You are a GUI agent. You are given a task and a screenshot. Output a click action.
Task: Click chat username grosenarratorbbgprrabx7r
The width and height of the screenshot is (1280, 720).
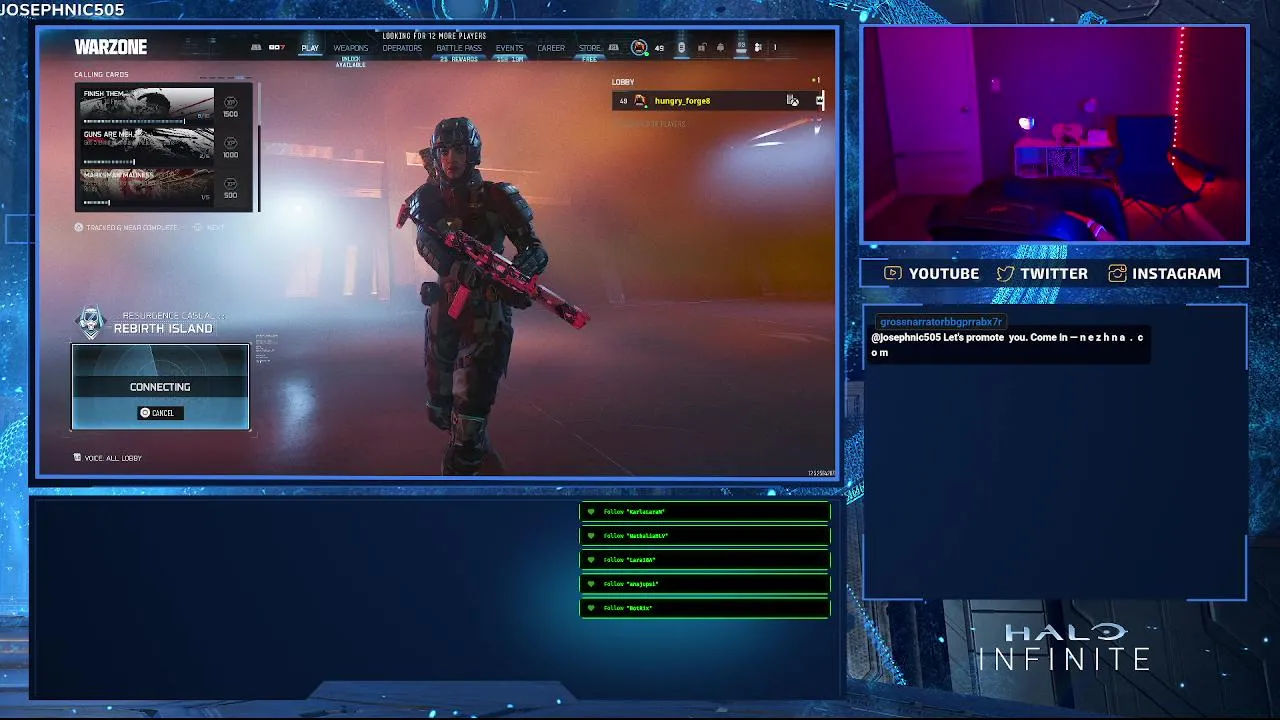[940, 322]
